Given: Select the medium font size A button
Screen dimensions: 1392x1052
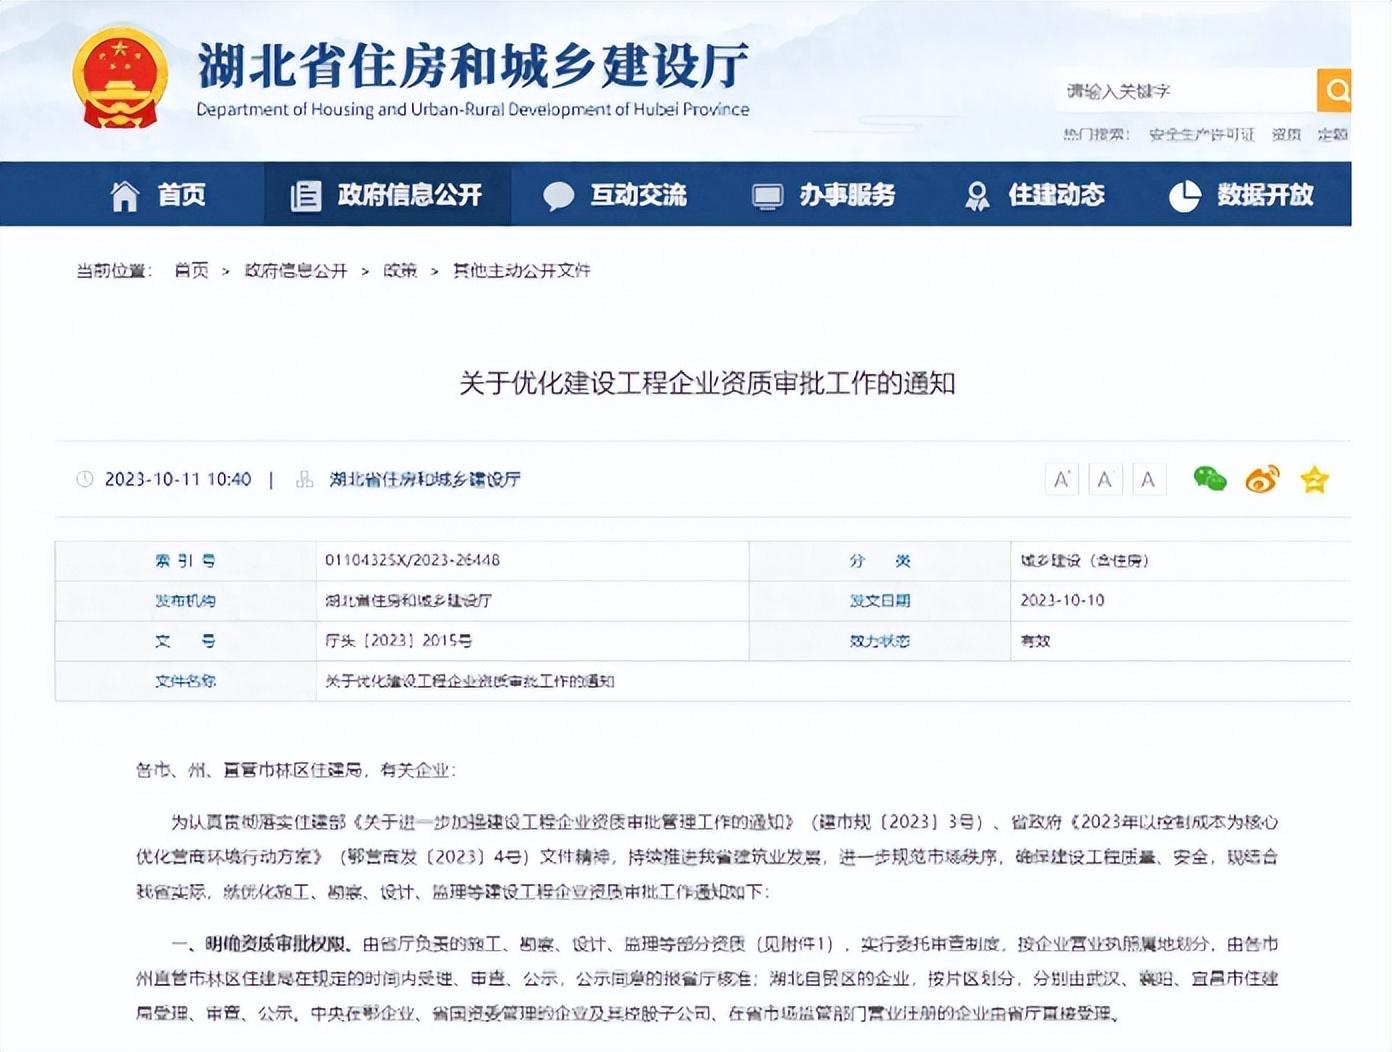Looking at the screenshot, I should [1104, 480].
